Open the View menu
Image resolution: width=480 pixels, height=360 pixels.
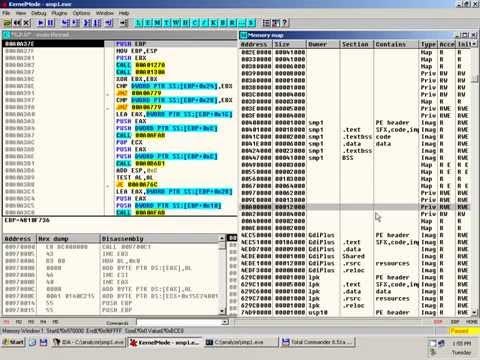coord(21,13)
